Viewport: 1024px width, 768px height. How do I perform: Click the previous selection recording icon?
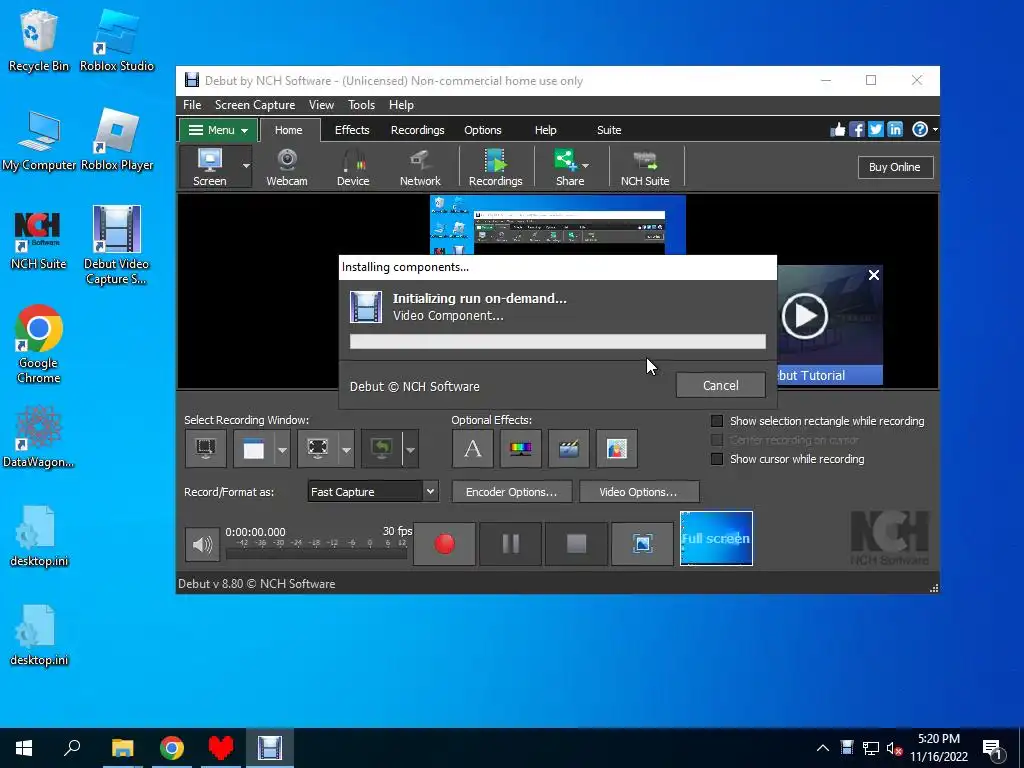381,449
